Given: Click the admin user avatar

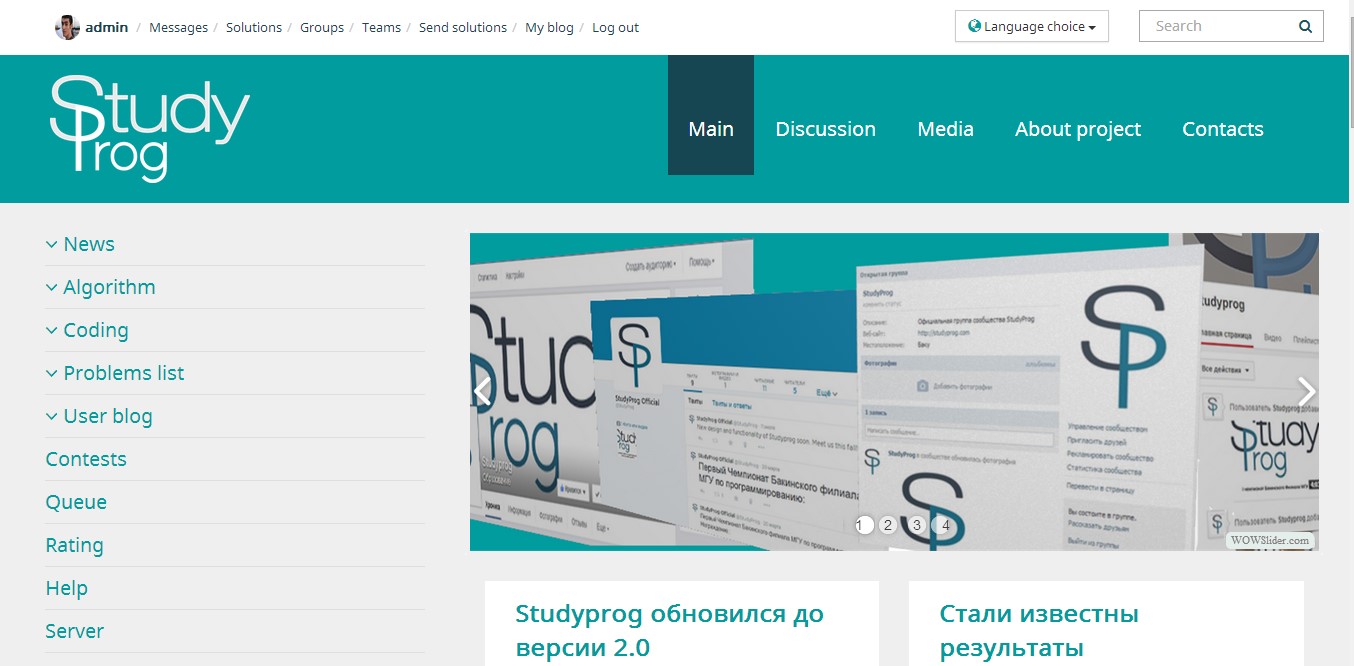Looking at the screenshot, I should point(67,27).
